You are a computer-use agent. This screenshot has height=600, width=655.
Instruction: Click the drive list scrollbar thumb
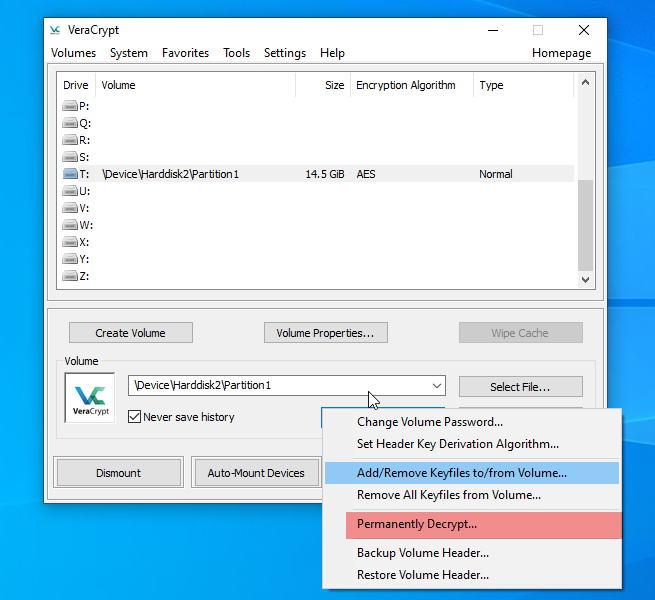[x=585, y=225]
